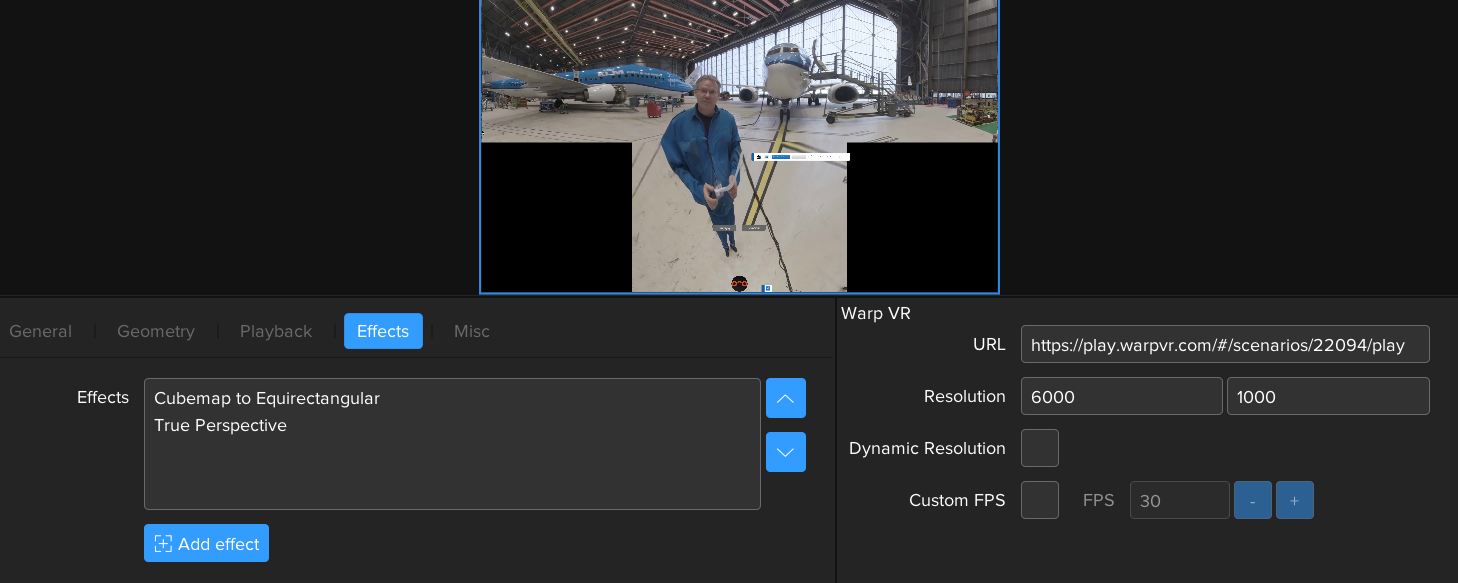The height and width of the screenshot is (583, 1458).
Task: Click the resolution field showing 6000
Action: tap(1121, 396)
